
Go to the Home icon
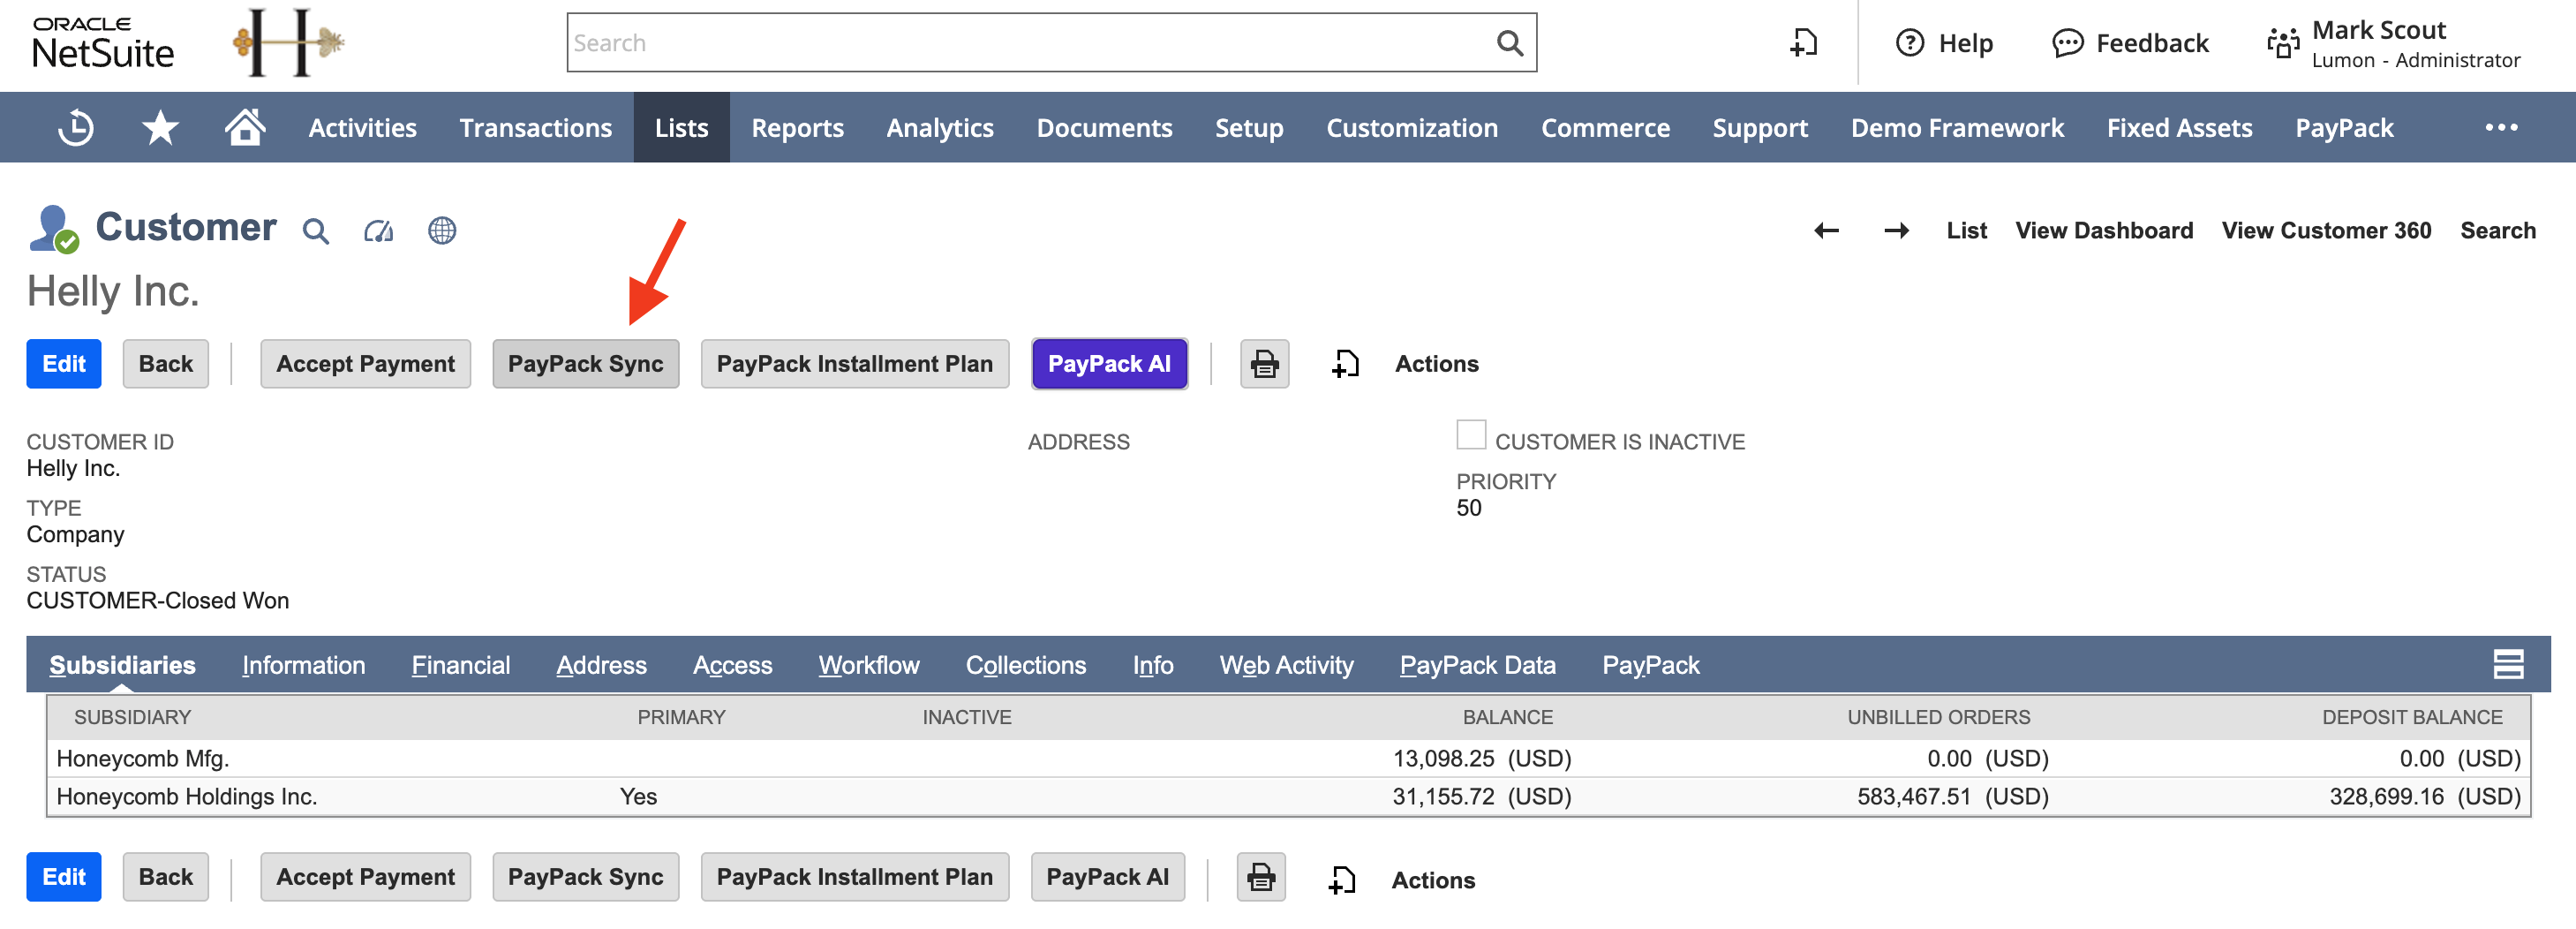(x=245, y=127)
